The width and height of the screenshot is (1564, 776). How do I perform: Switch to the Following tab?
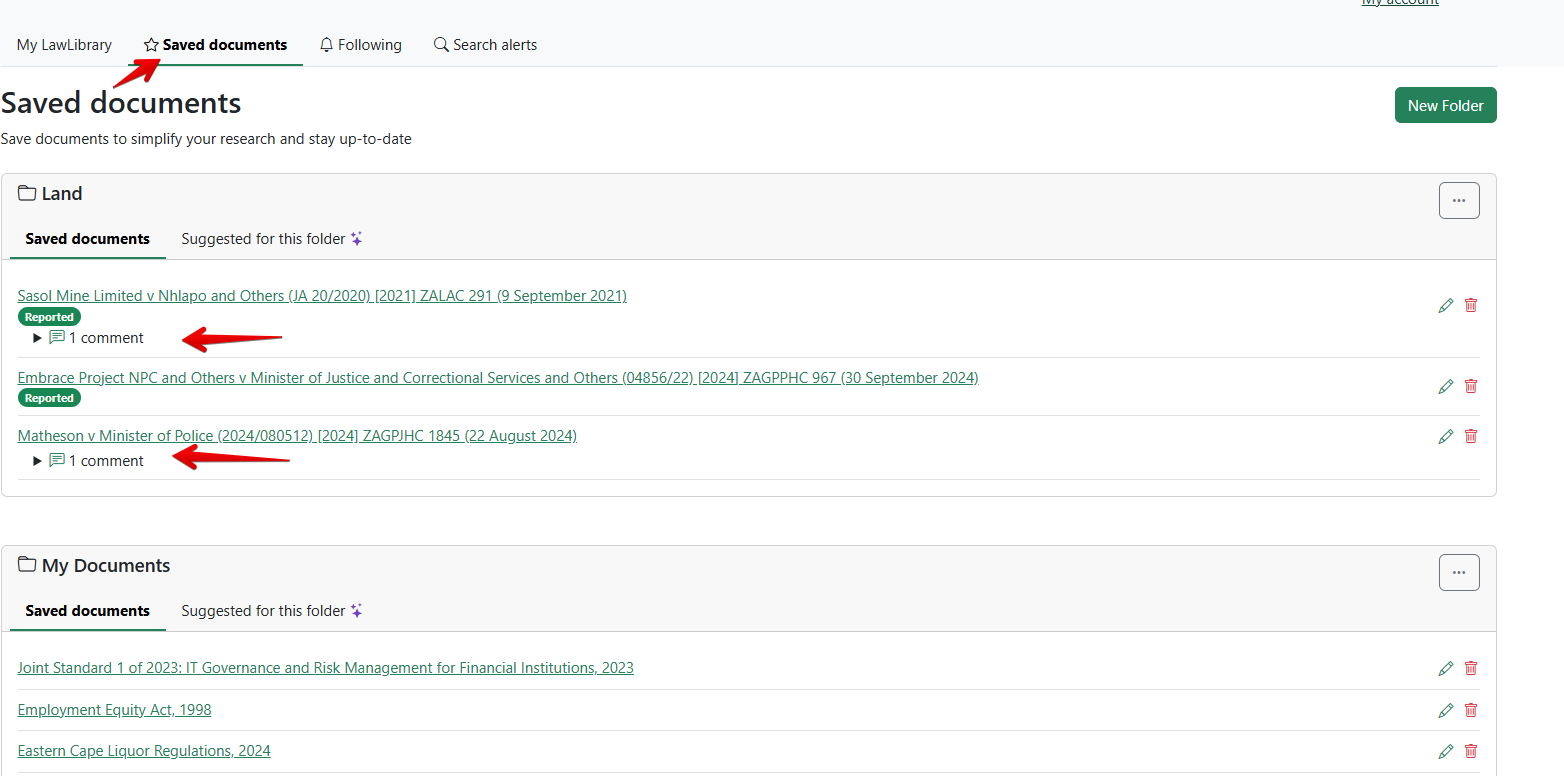(360, 45)
